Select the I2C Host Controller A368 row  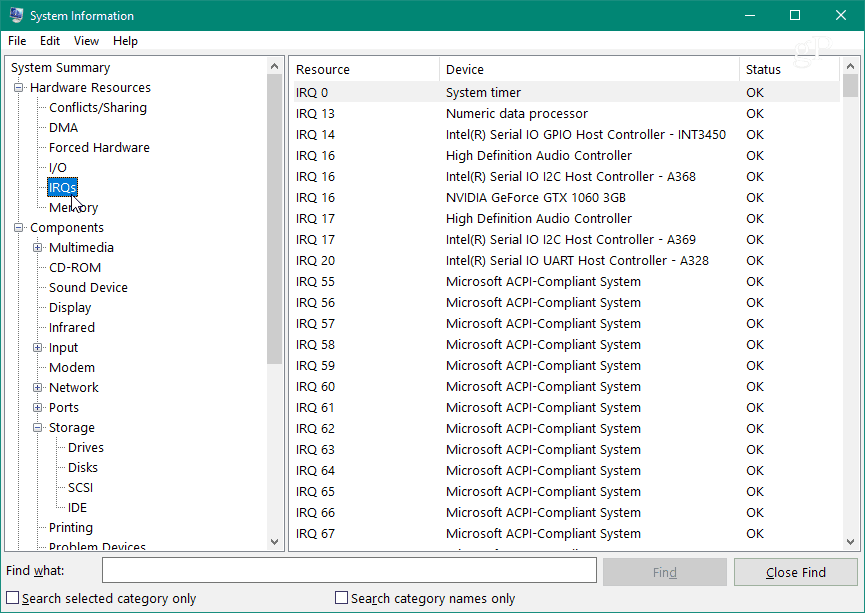[x=567, y=177]
